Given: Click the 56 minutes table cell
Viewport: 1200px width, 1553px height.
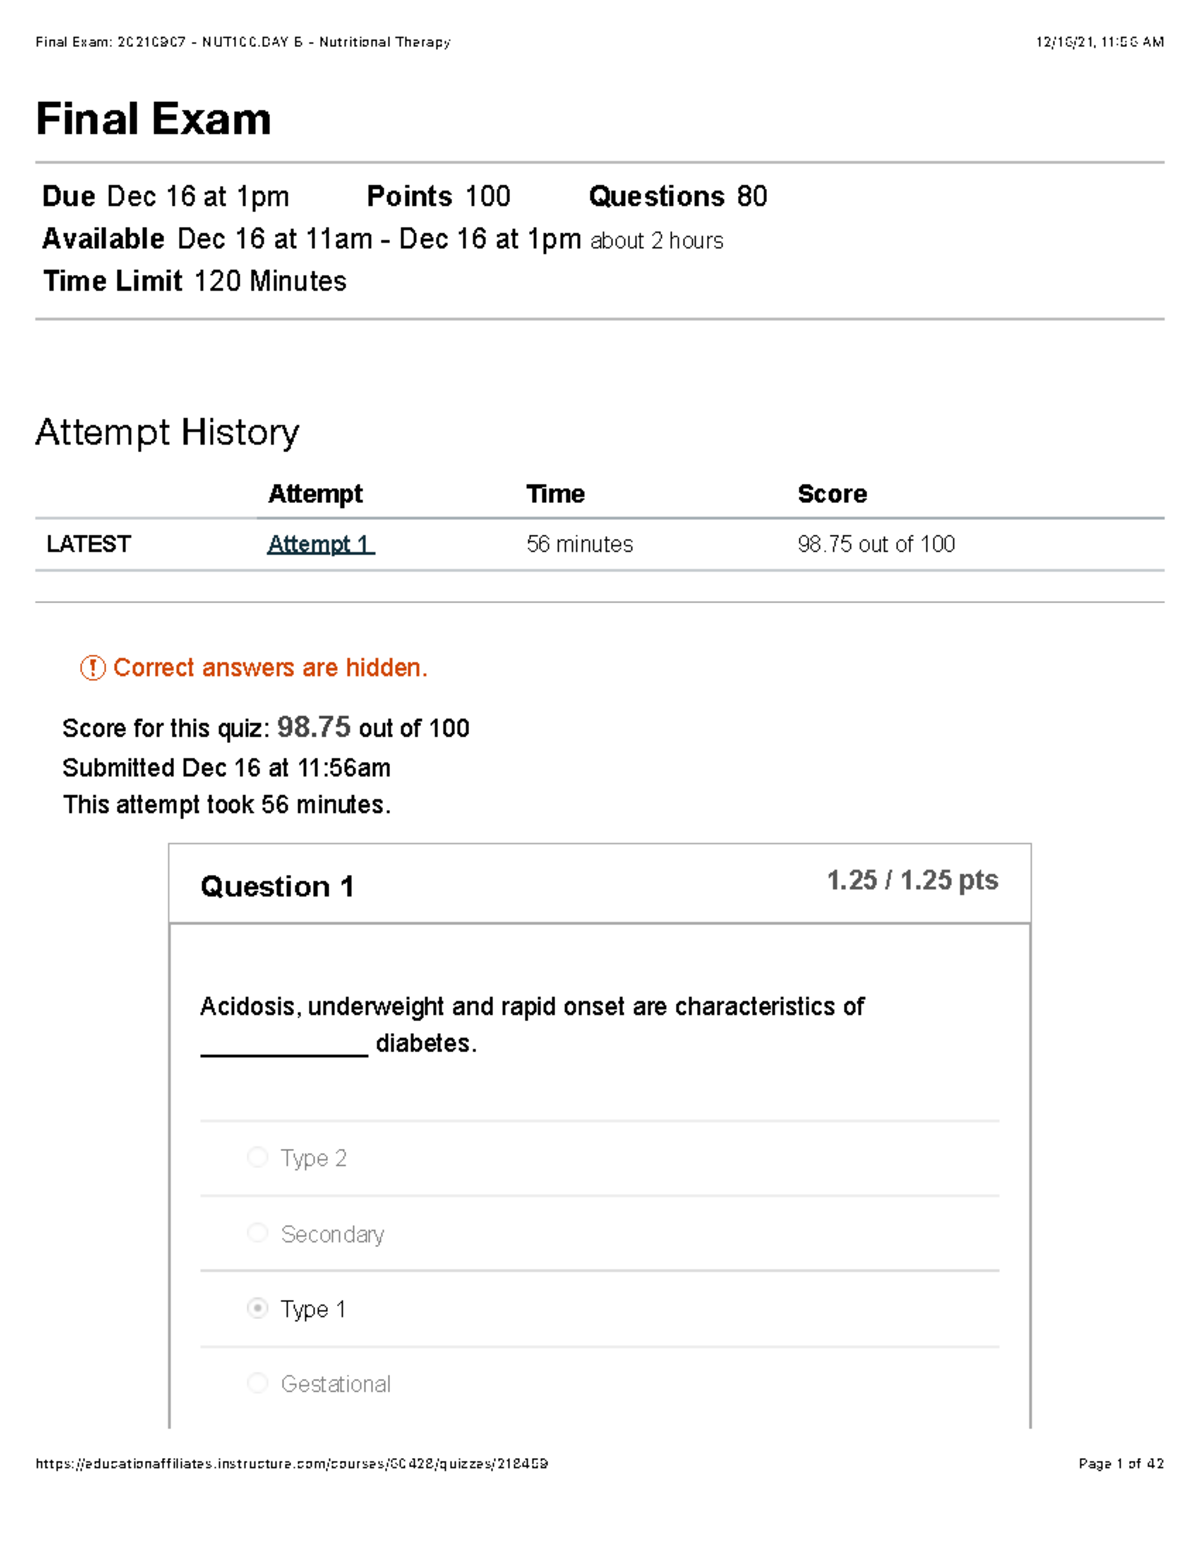Looking at the screenshot, I should click(x=580, y=544).
